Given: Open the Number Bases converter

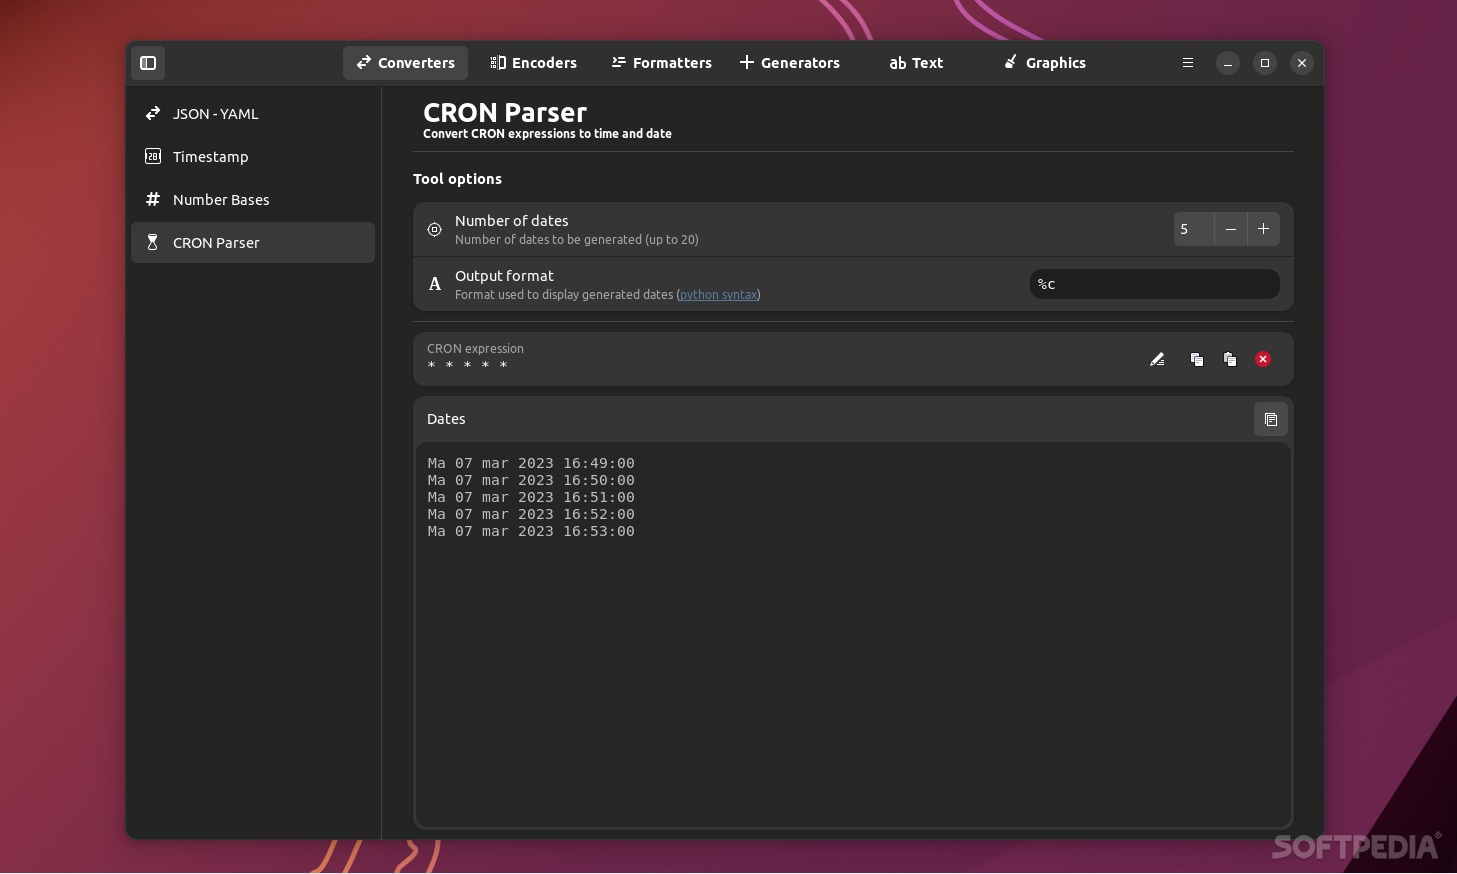Looking at the screenshot, I should [x=221, y=199].
